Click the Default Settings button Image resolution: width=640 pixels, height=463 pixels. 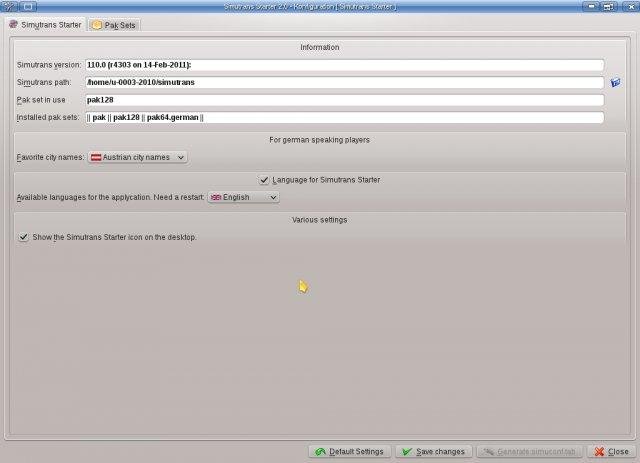pos(350,451)
